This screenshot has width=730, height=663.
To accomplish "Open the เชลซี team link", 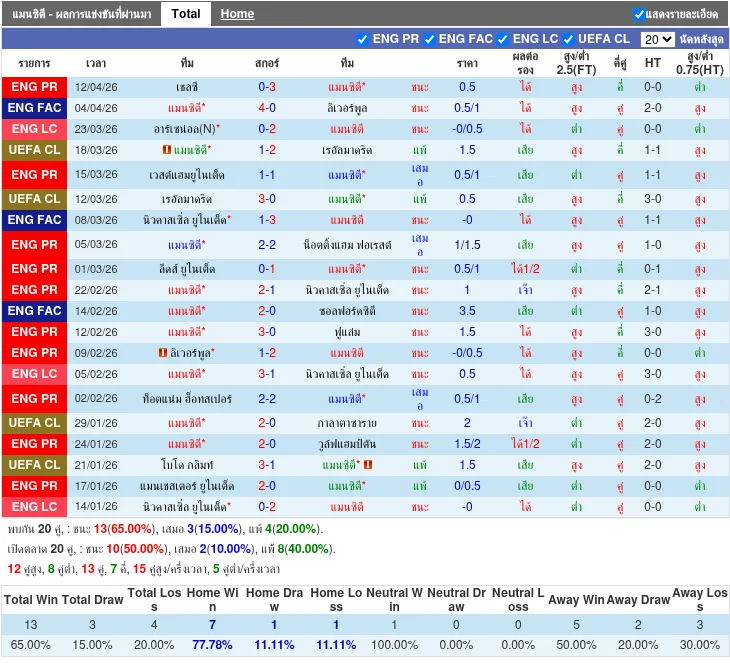I will point(187,87).
